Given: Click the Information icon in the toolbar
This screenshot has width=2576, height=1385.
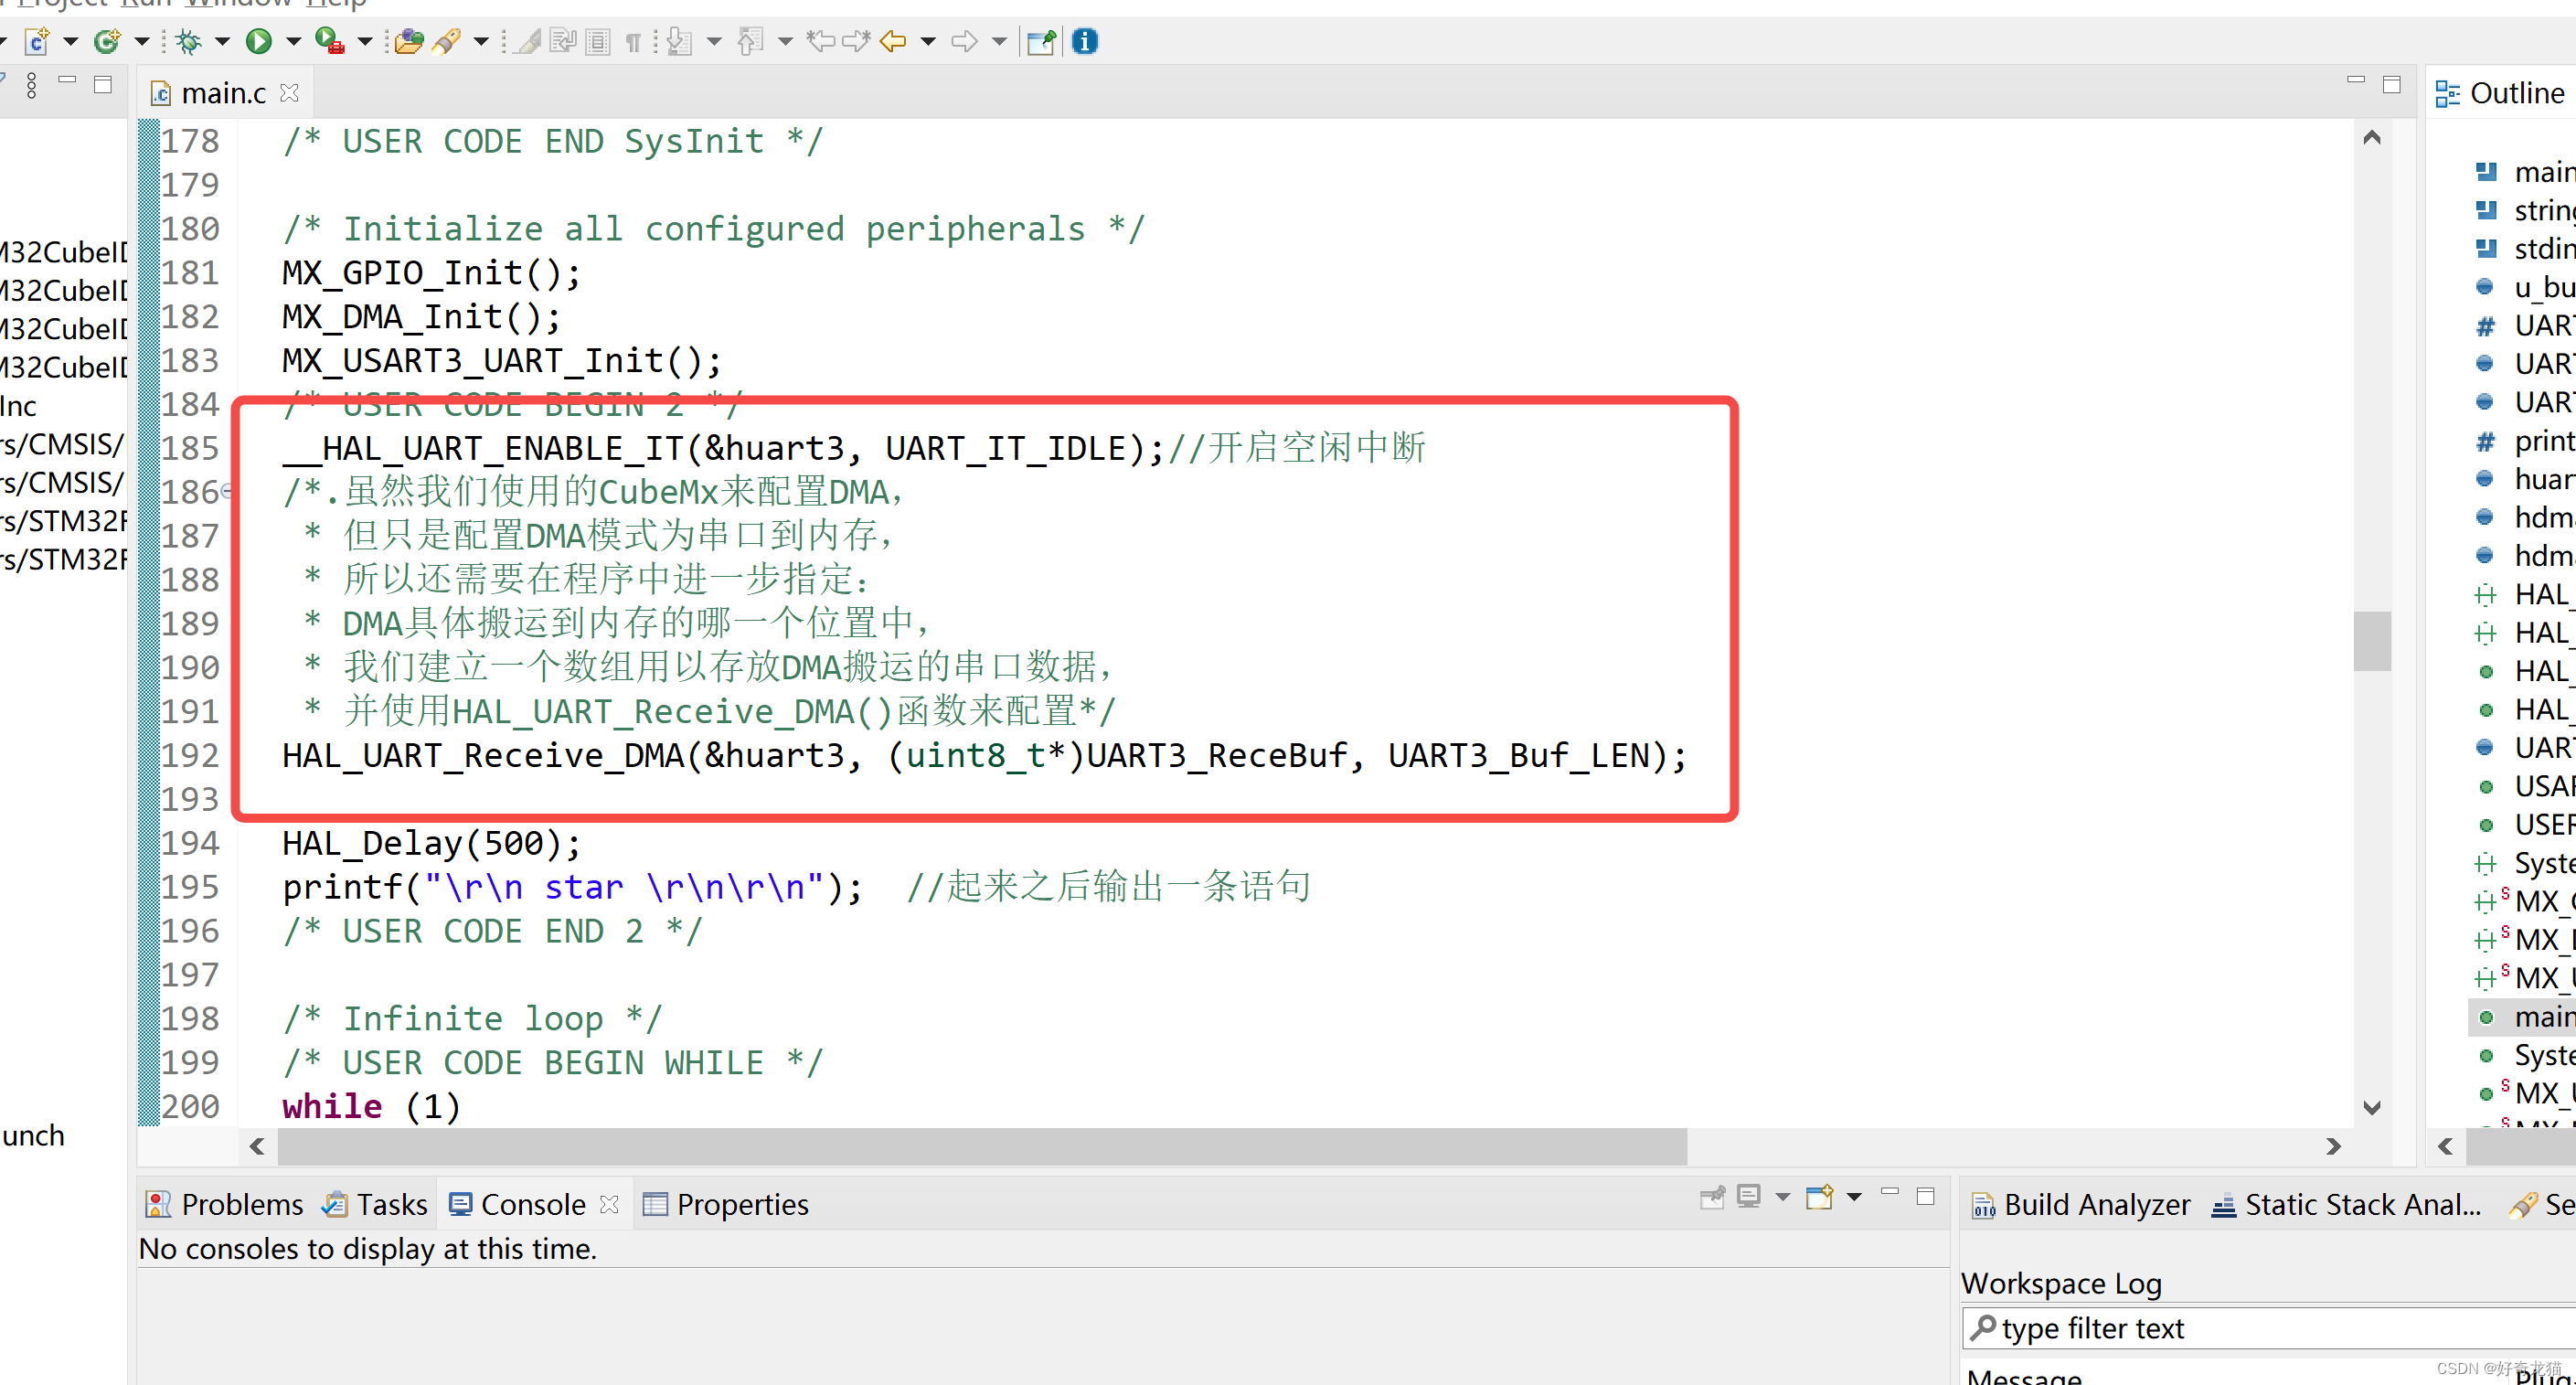Looking at the screenshot, I should point(1085,42).
